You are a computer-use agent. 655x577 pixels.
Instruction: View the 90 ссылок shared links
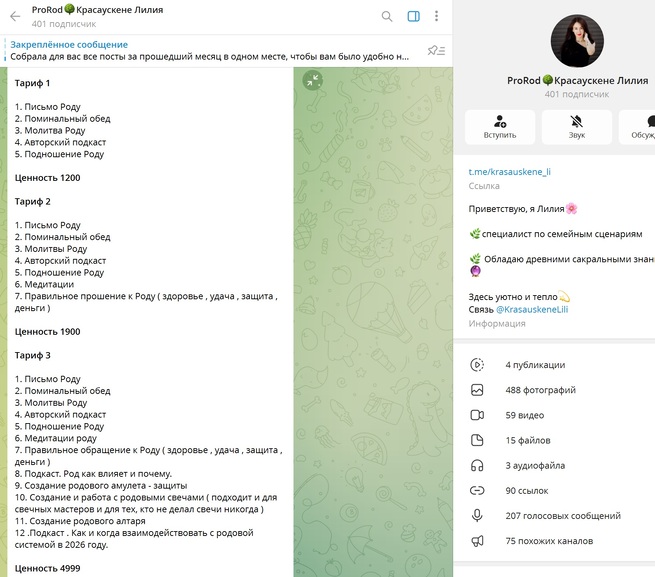pyautogui.click(x=527, y=490)
